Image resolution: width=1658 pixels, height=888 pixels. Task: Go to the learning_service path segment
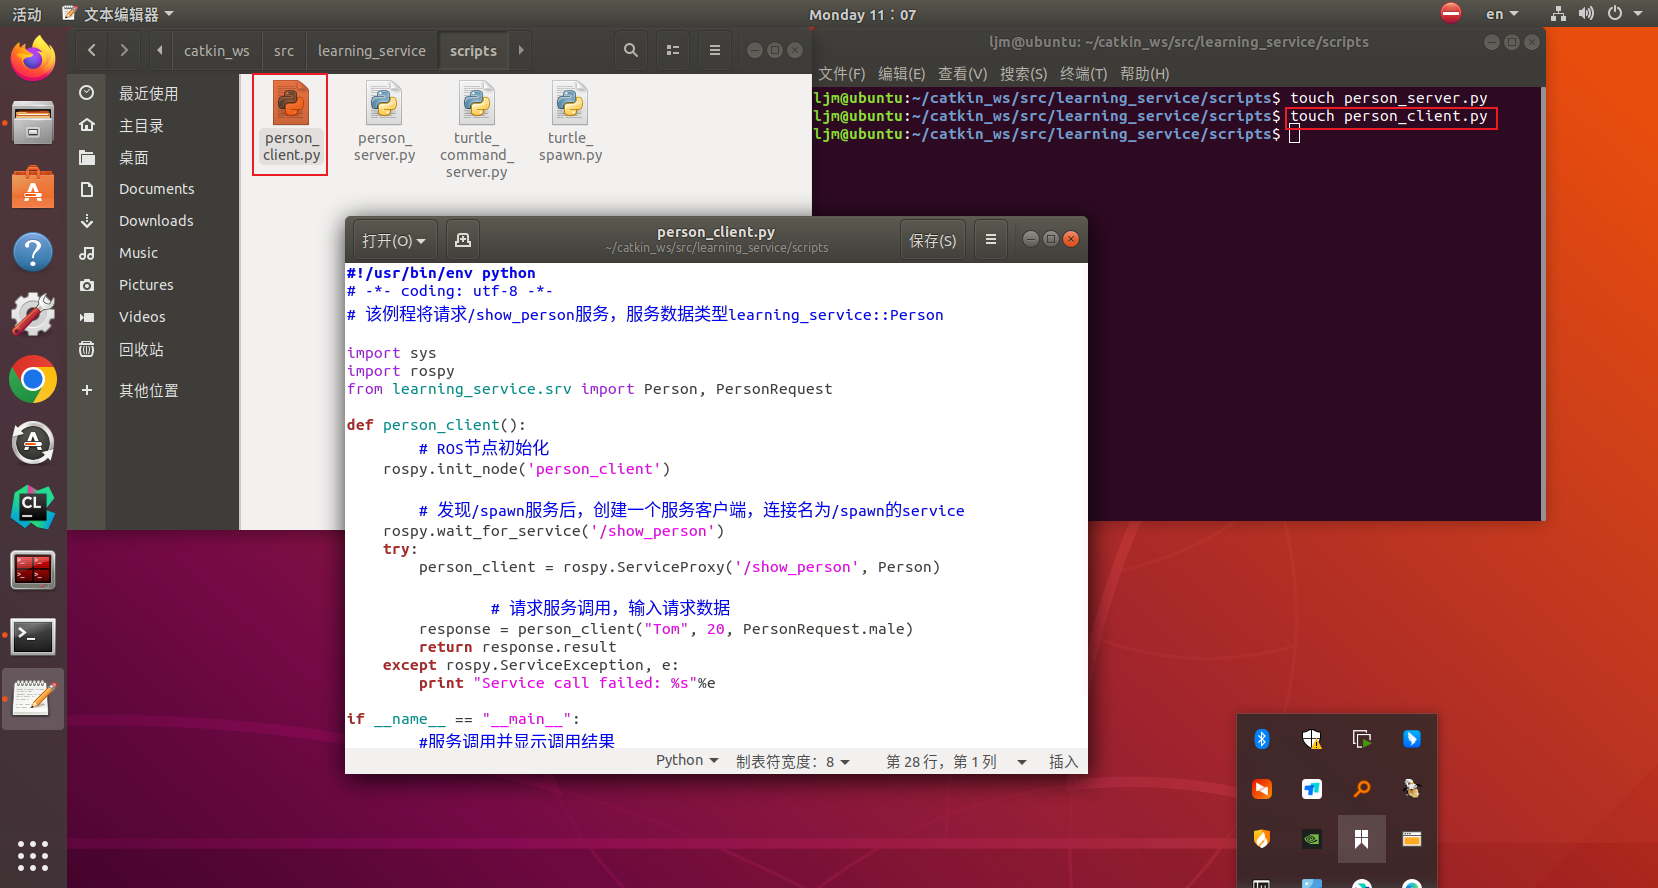coord(372,50)
